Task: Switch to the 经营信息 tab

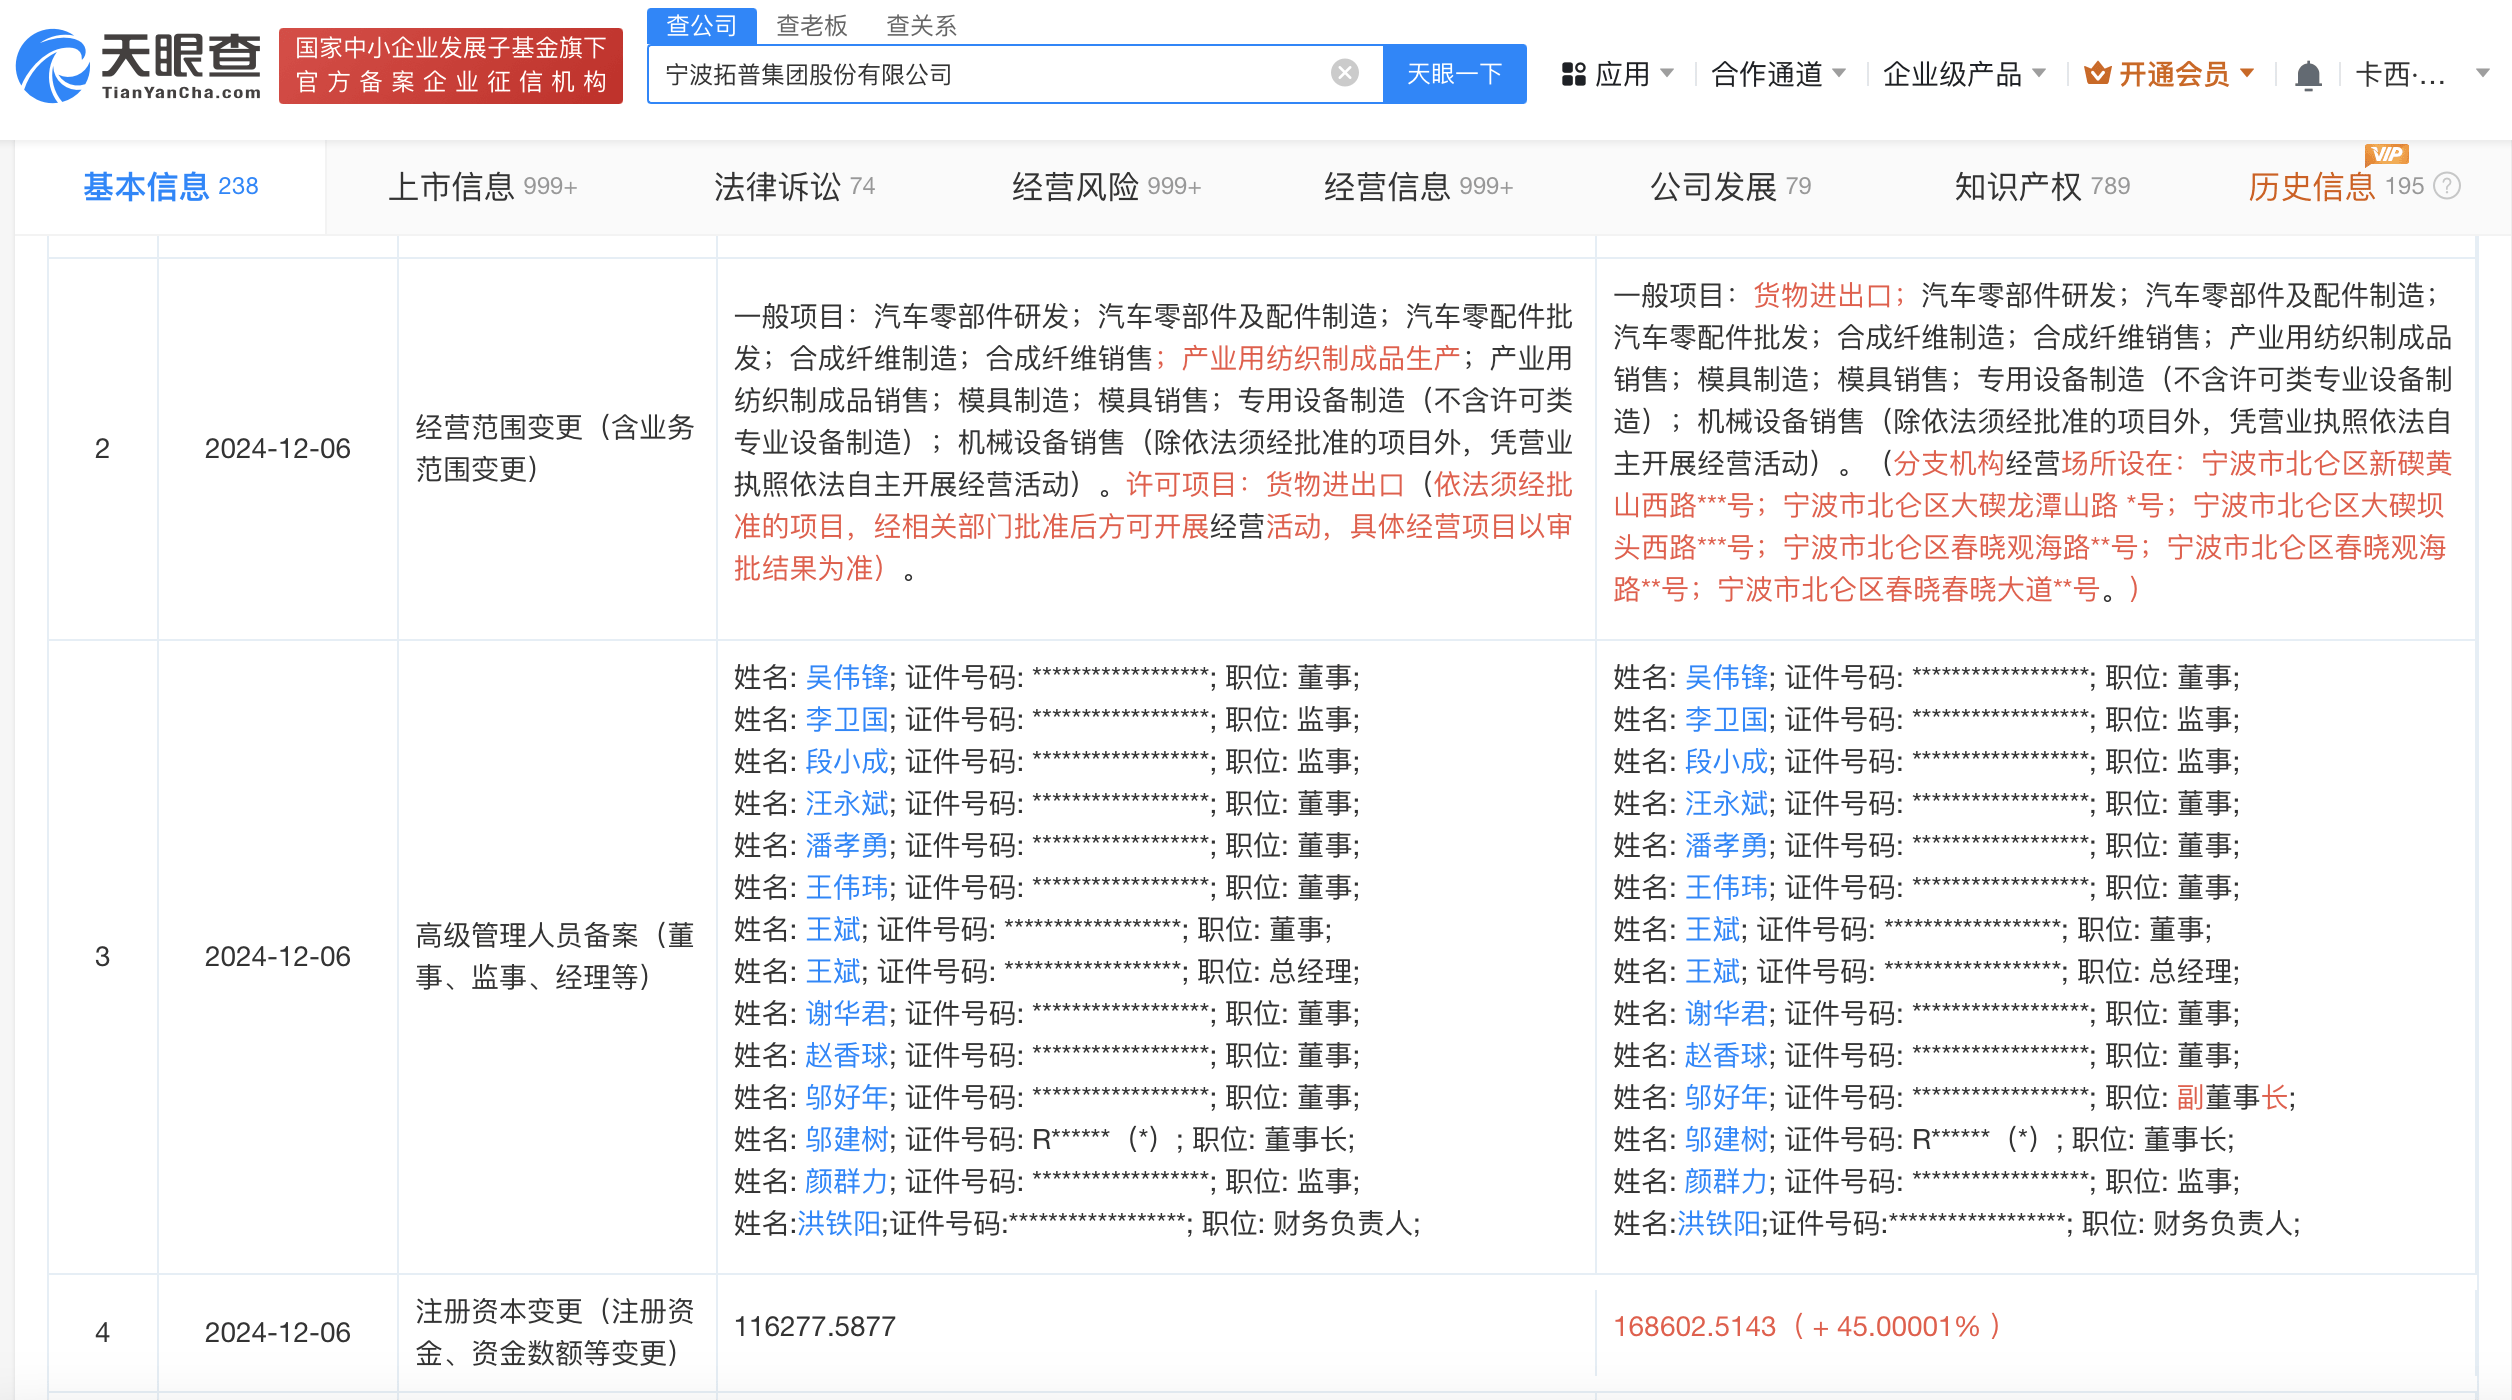Action: 1418,186
